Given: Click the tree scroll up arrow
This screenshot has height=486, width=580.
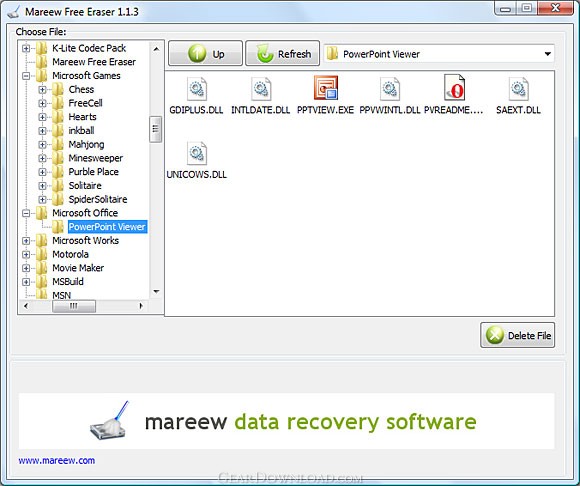Looking at the screenshot, I should (156, 48).
